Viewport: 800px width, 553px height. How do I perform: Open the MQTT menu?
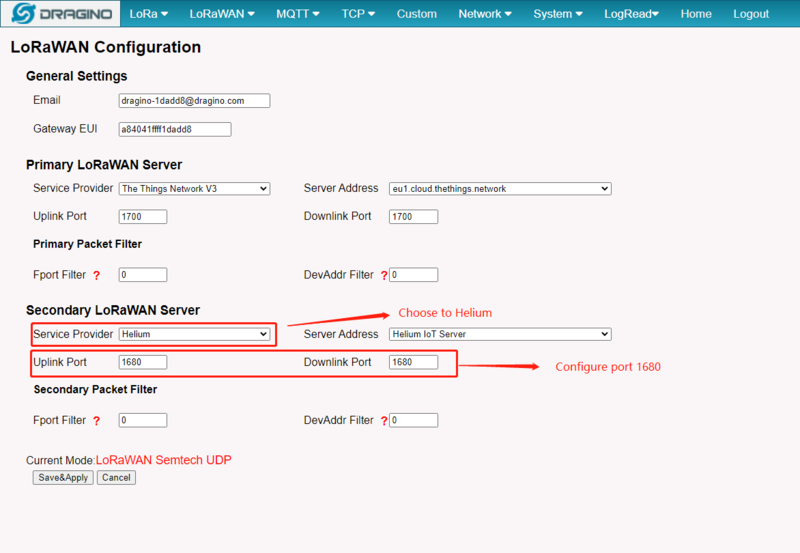(297, 14)
